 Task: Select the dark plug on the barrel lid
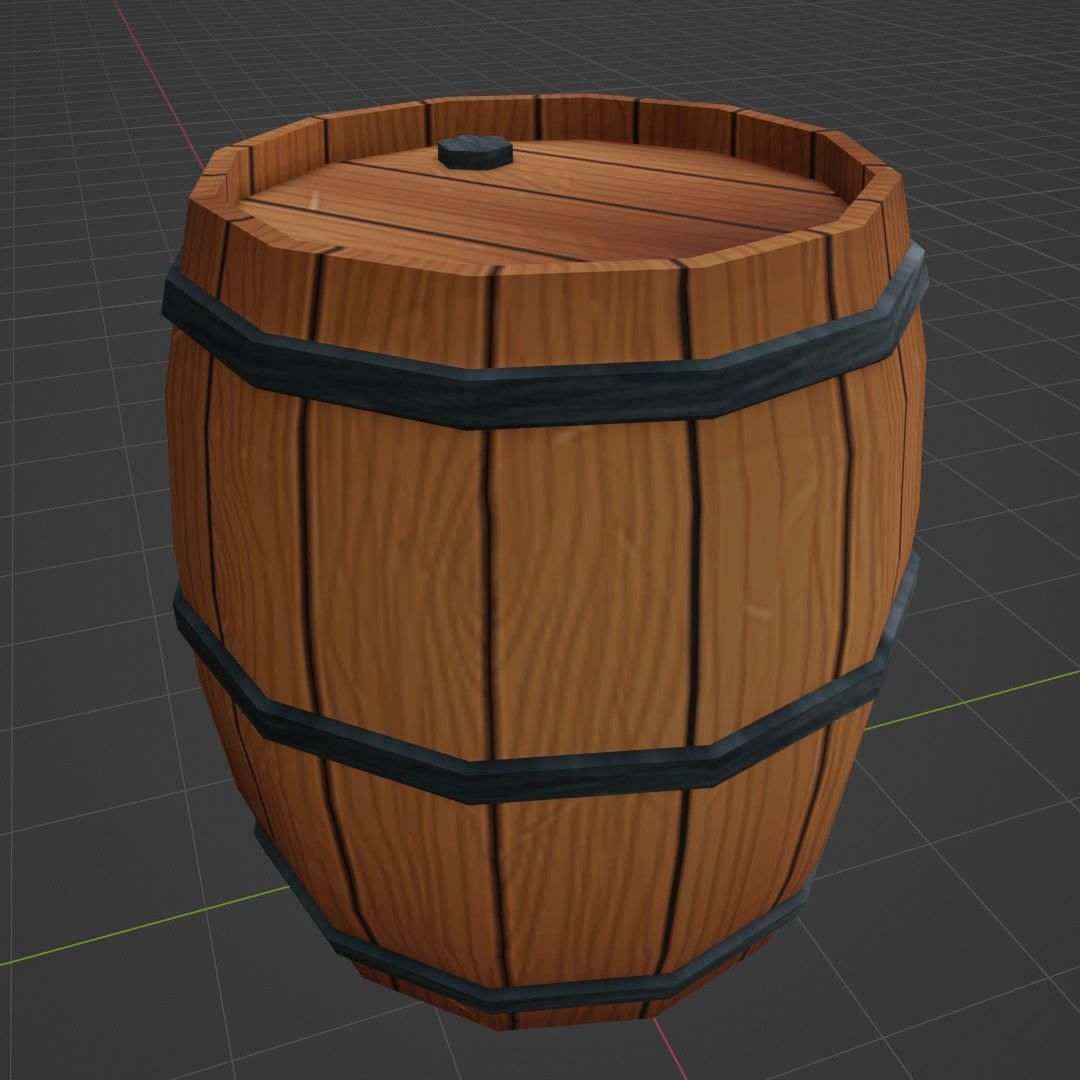coord(475,152)
